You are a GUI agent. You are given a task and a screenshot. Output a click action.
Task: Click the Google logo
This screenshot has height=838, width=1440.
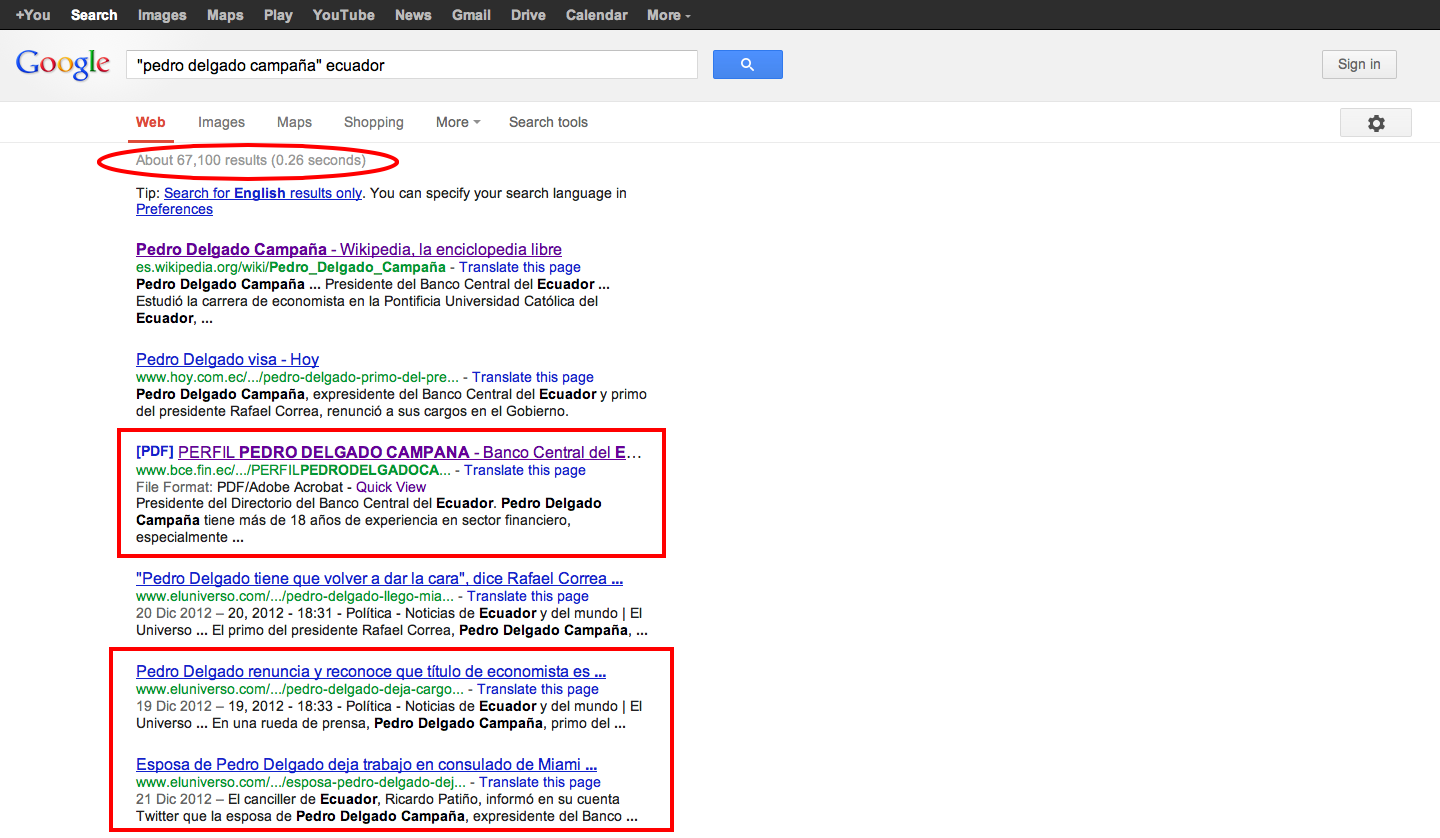pyautogui.click(x=63, y=64)
